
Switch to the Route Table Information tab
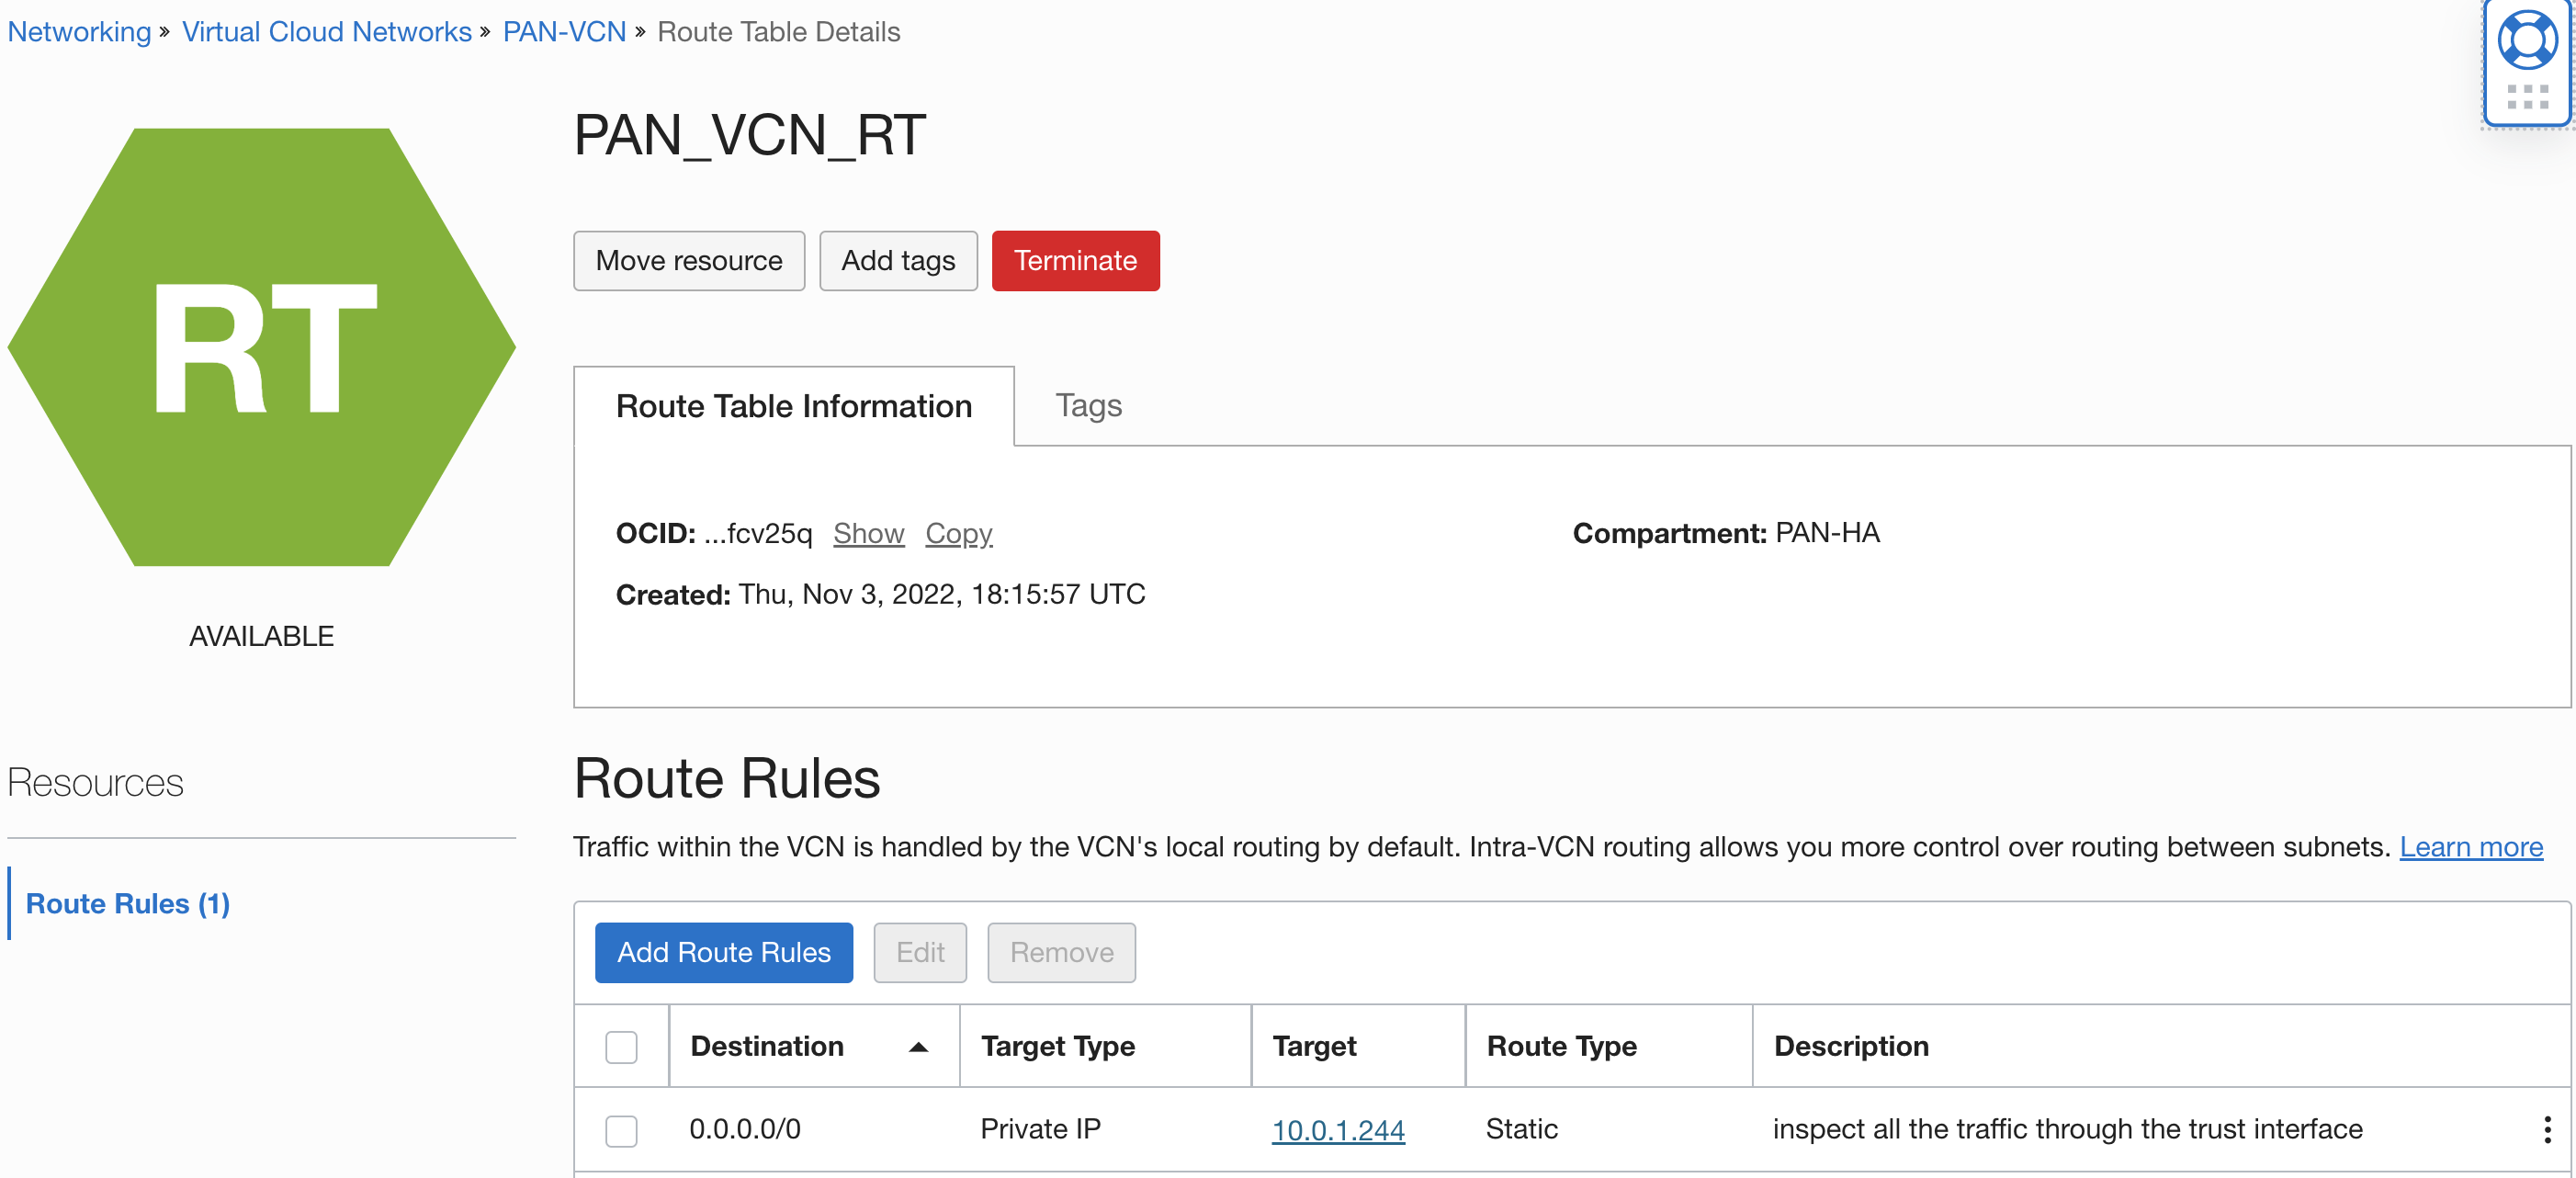793,406
